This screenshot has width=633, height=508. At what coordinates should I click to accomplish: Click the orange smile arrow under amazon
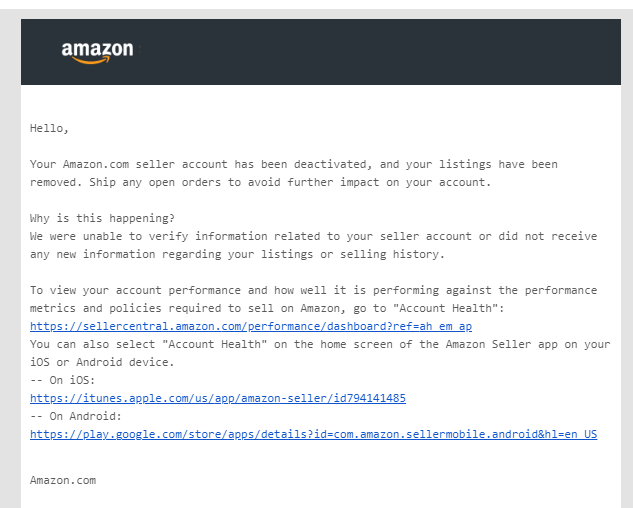(x=91, y=60)
